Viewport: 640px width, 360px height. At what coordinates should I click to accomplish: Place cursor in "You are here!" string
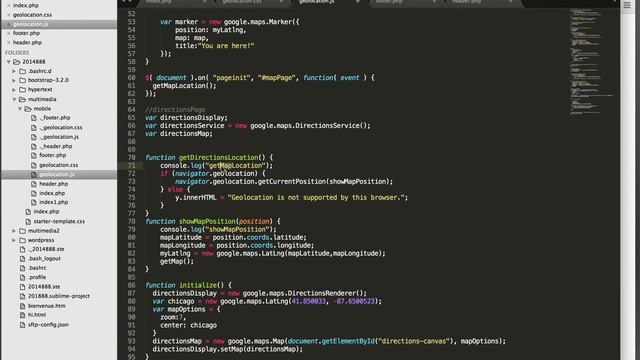[x=226, y=46]
